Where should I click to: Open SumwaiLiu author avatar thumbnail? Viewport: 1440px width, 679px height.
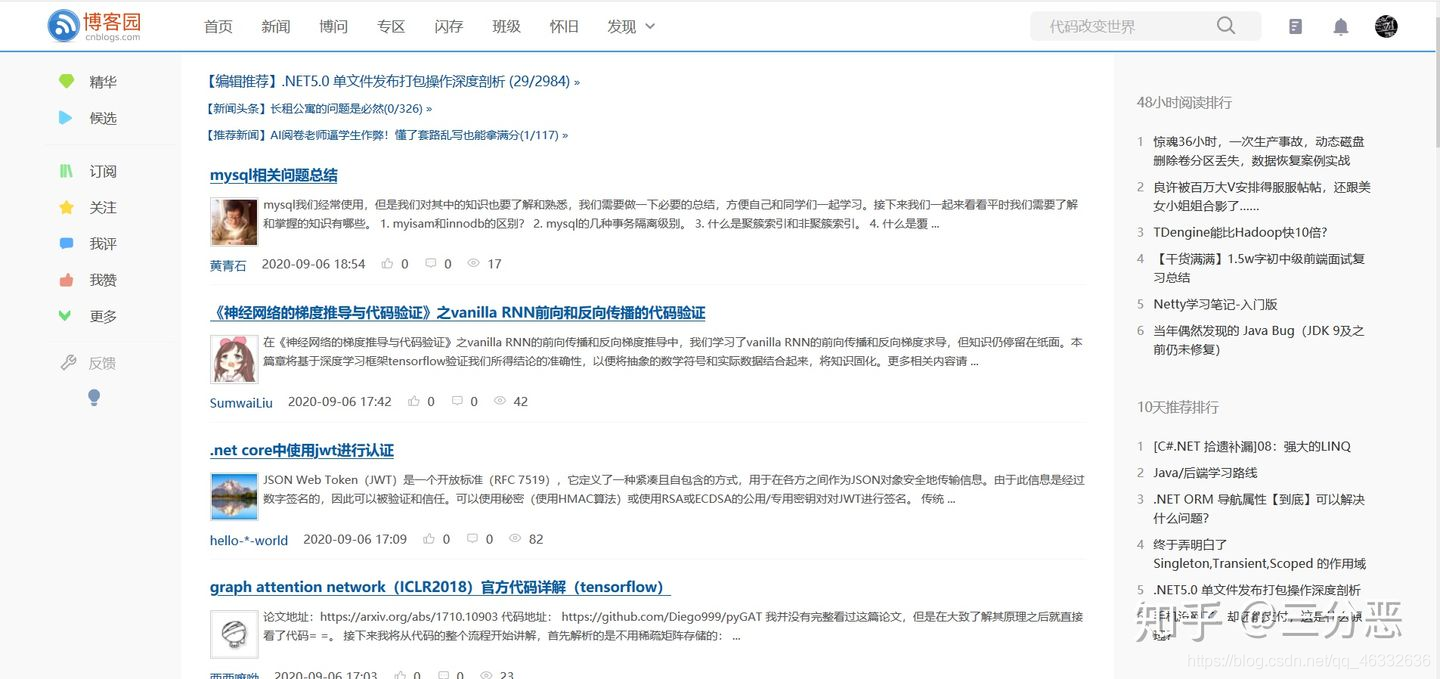235,359
